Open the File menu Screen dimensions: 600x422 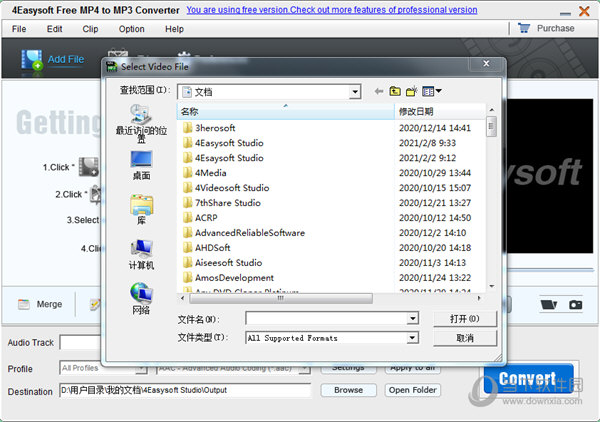tap(19, 29)
